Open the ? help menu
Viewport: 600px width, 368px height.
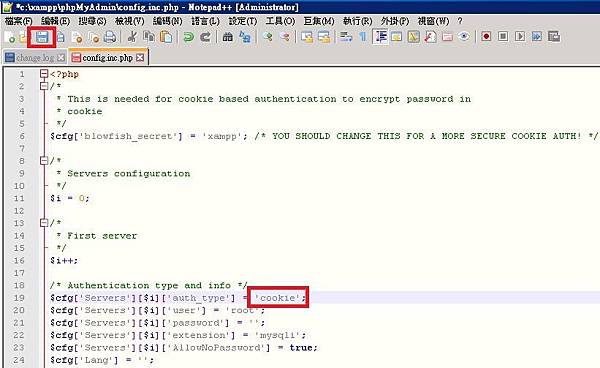[460, 21]
